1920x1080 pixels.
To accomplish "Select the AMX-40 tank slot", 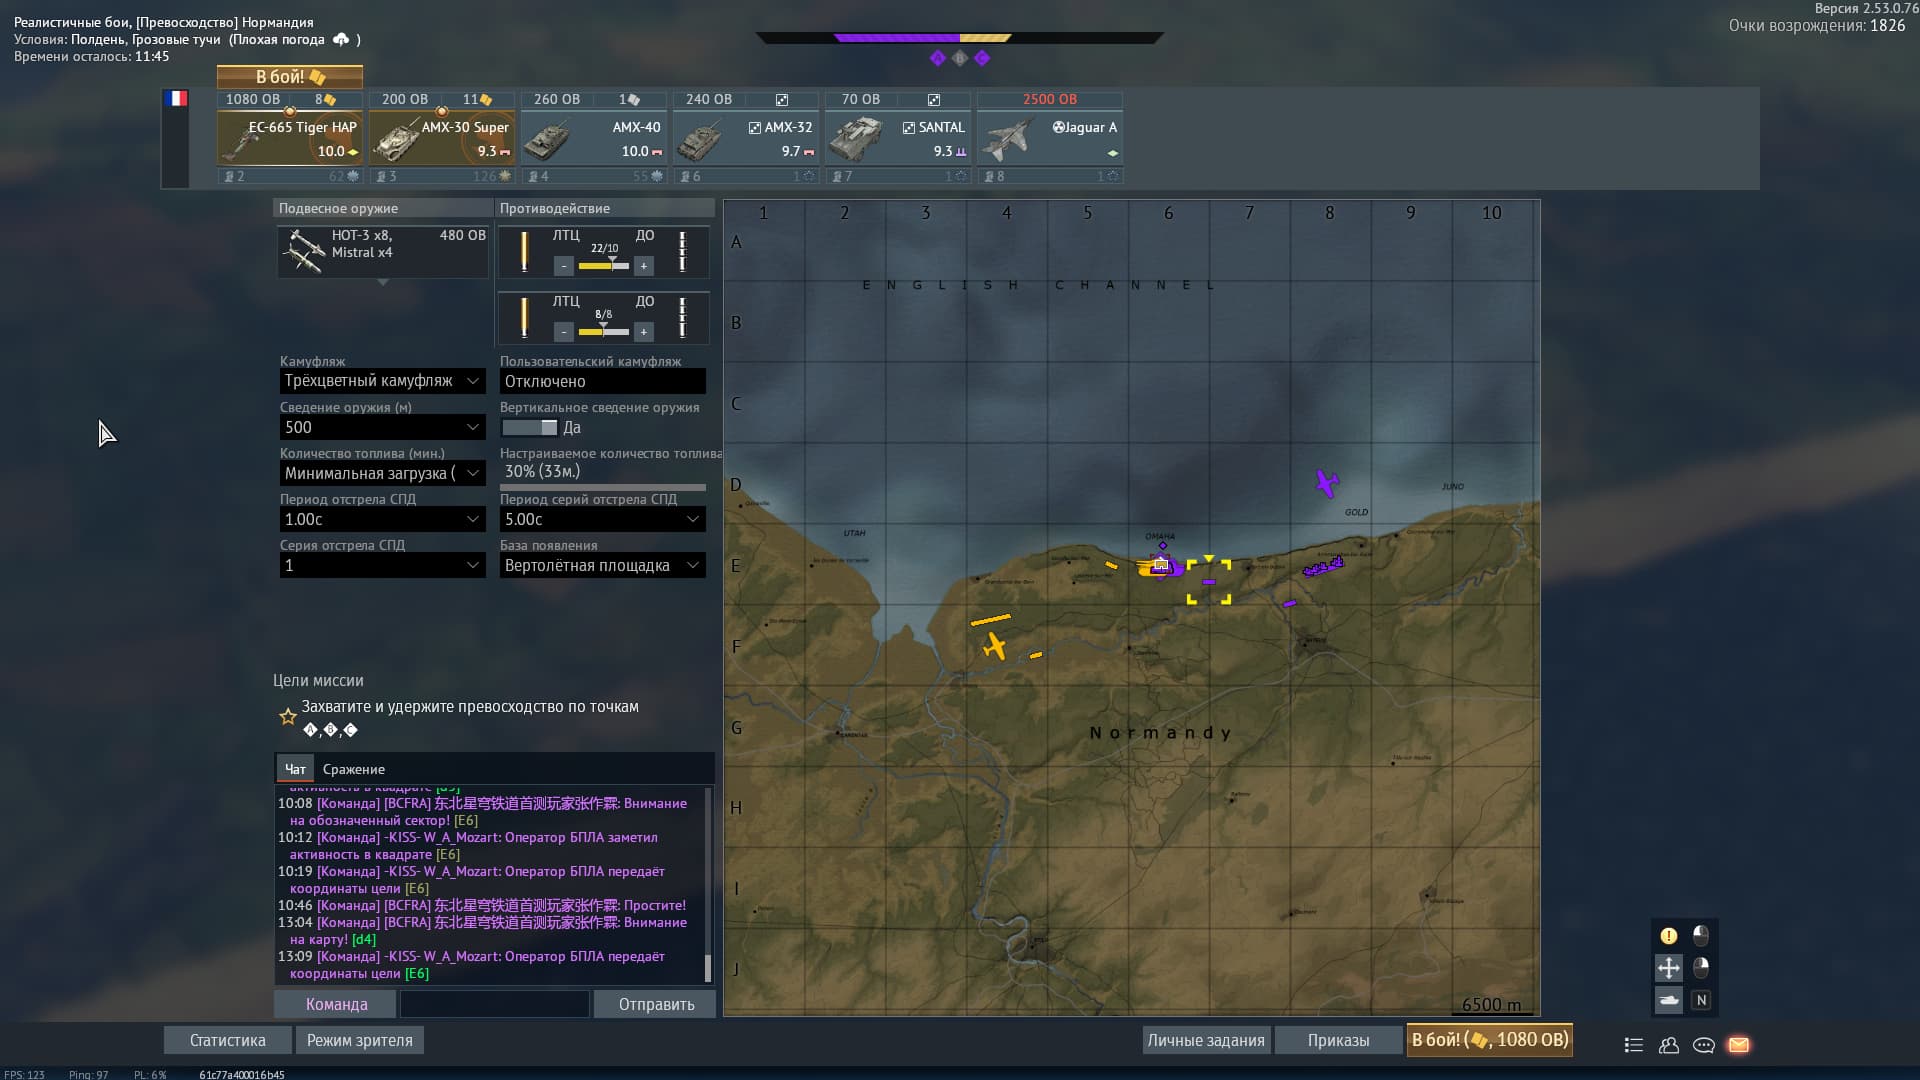I will pos(593,139).
